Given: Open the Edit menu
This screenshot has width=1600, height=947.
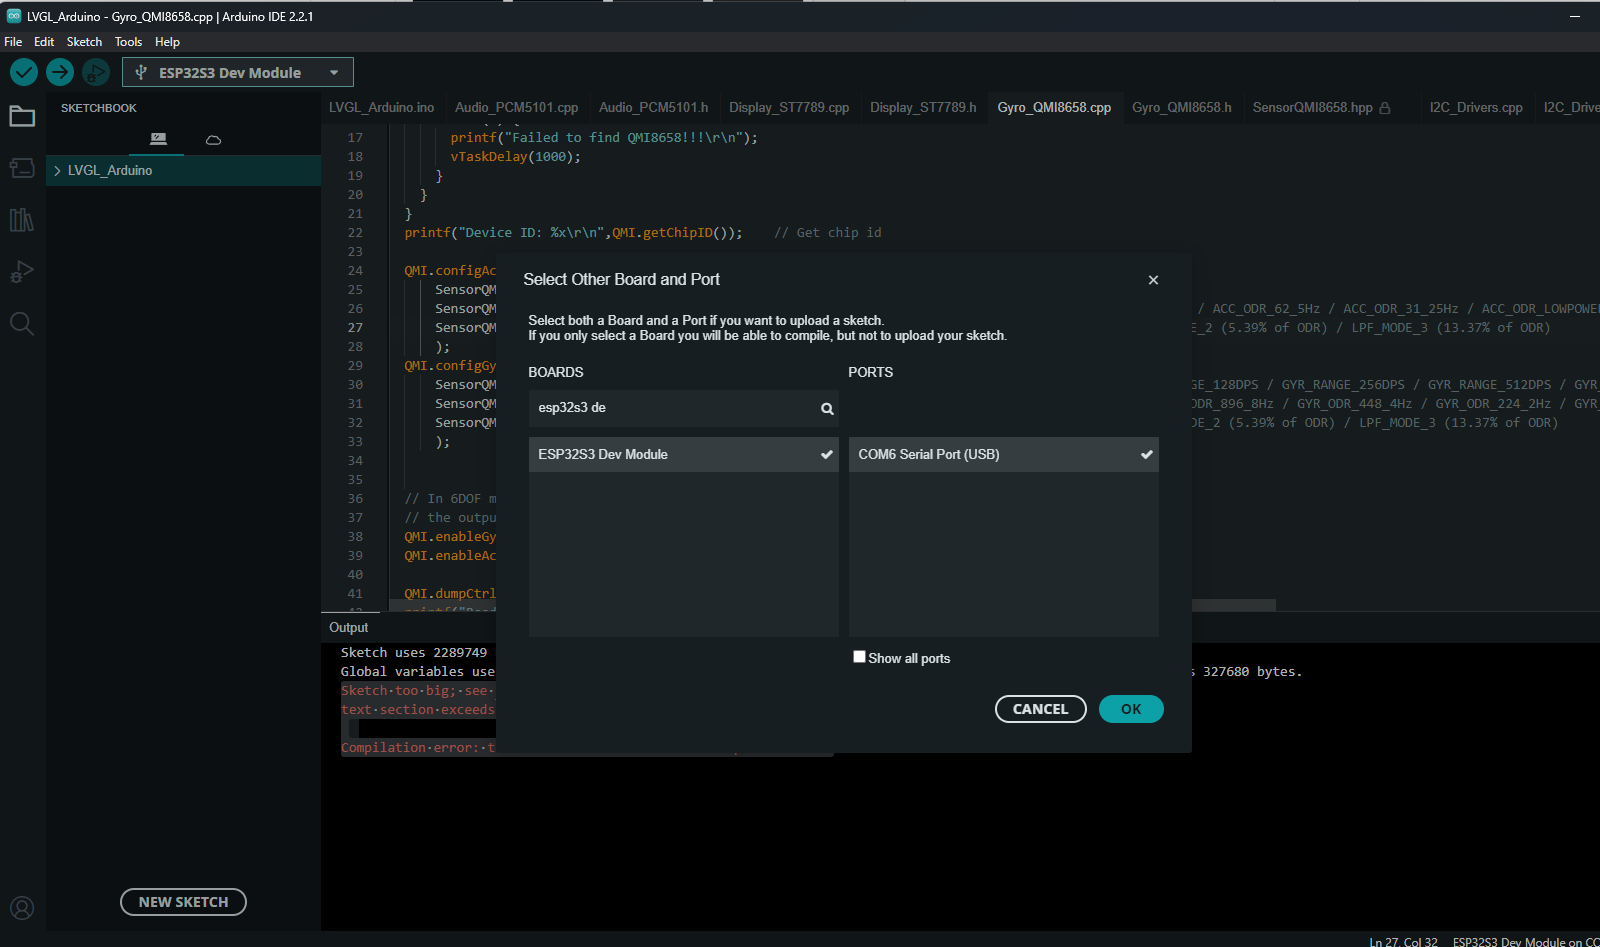Looking at the screenshot, I should tap(44, 42).
